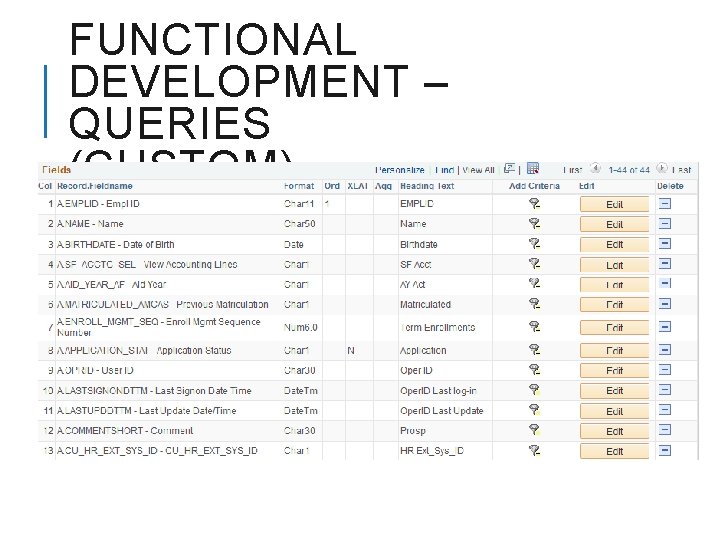Open zoom grid icon in Fields header
This screenshot has width=720, height=540.
pos(509,169)
